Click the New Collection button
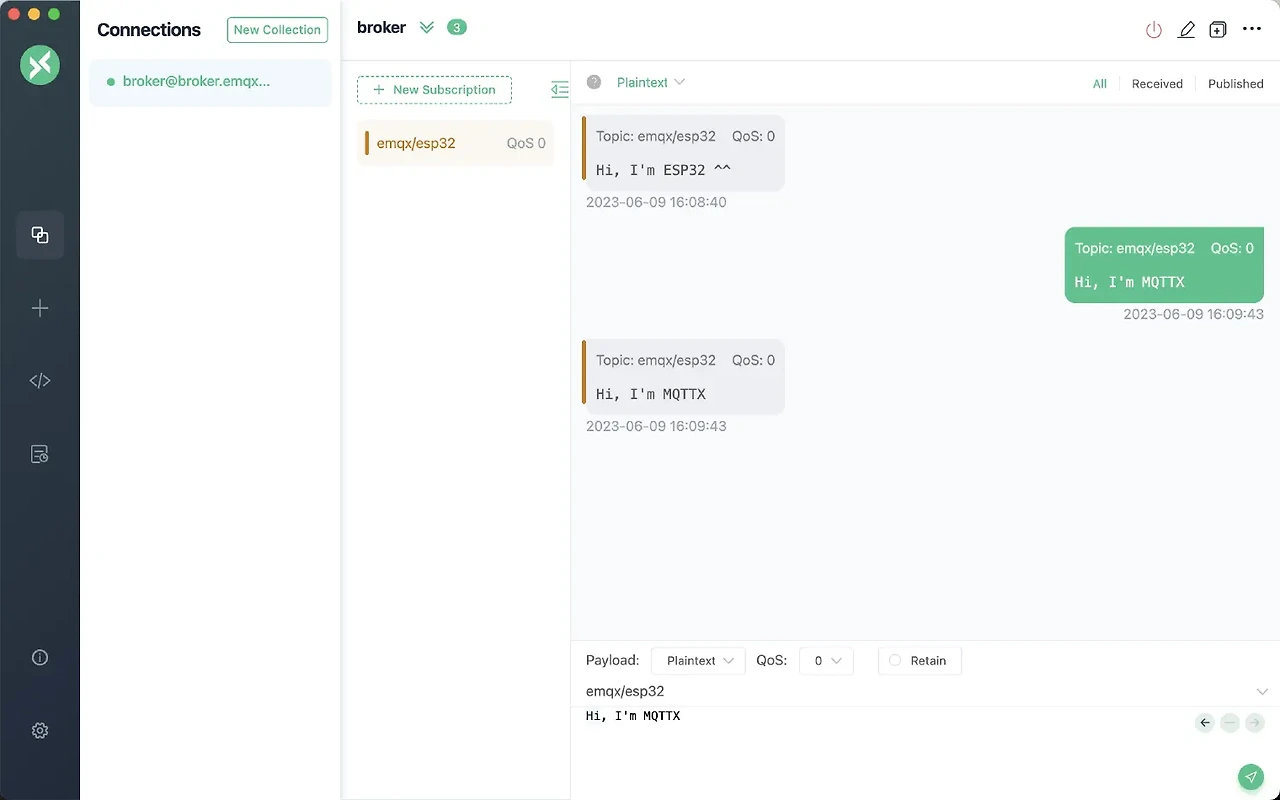This screenshot has width=1280, height=800. click(277, 30)
